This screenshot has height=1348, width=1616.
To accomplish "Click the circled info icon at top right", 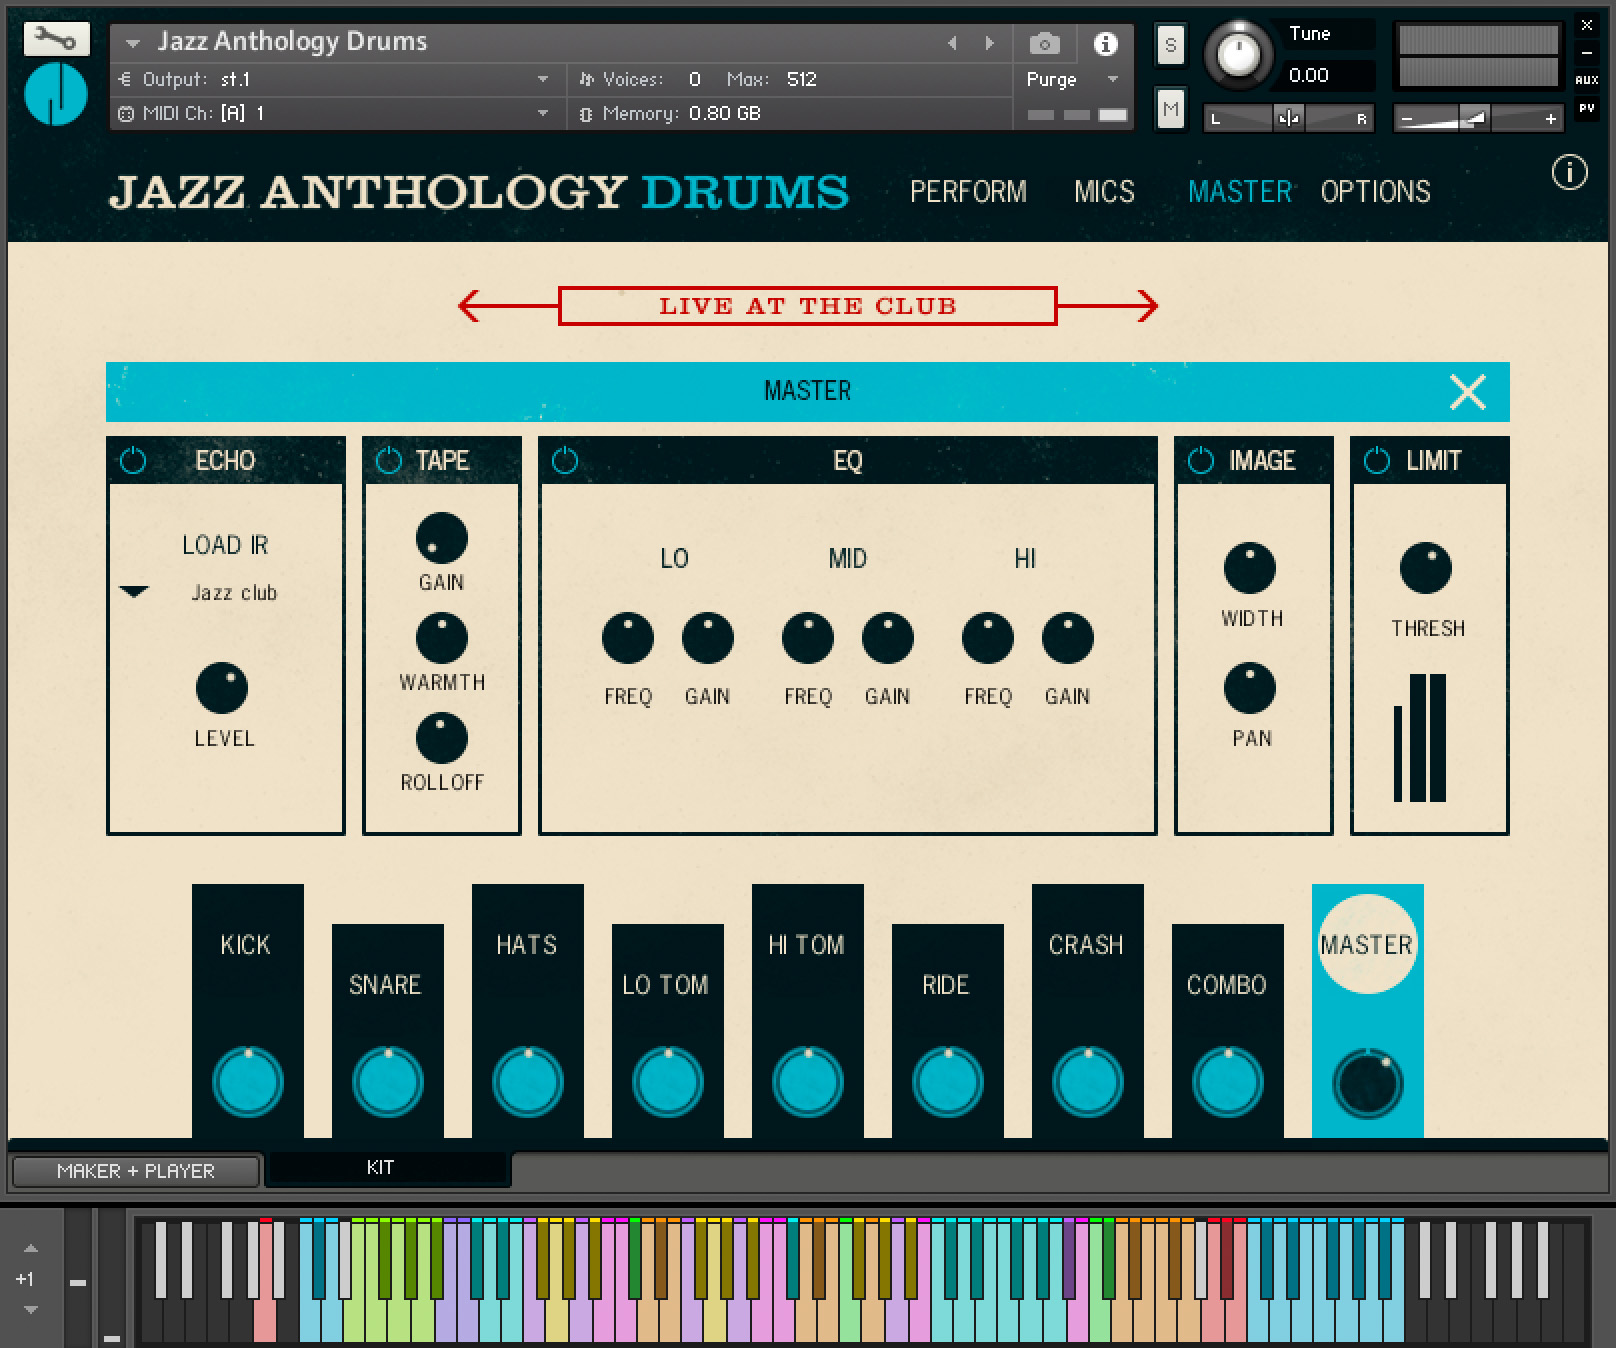I will click(x=1572, y=172).
